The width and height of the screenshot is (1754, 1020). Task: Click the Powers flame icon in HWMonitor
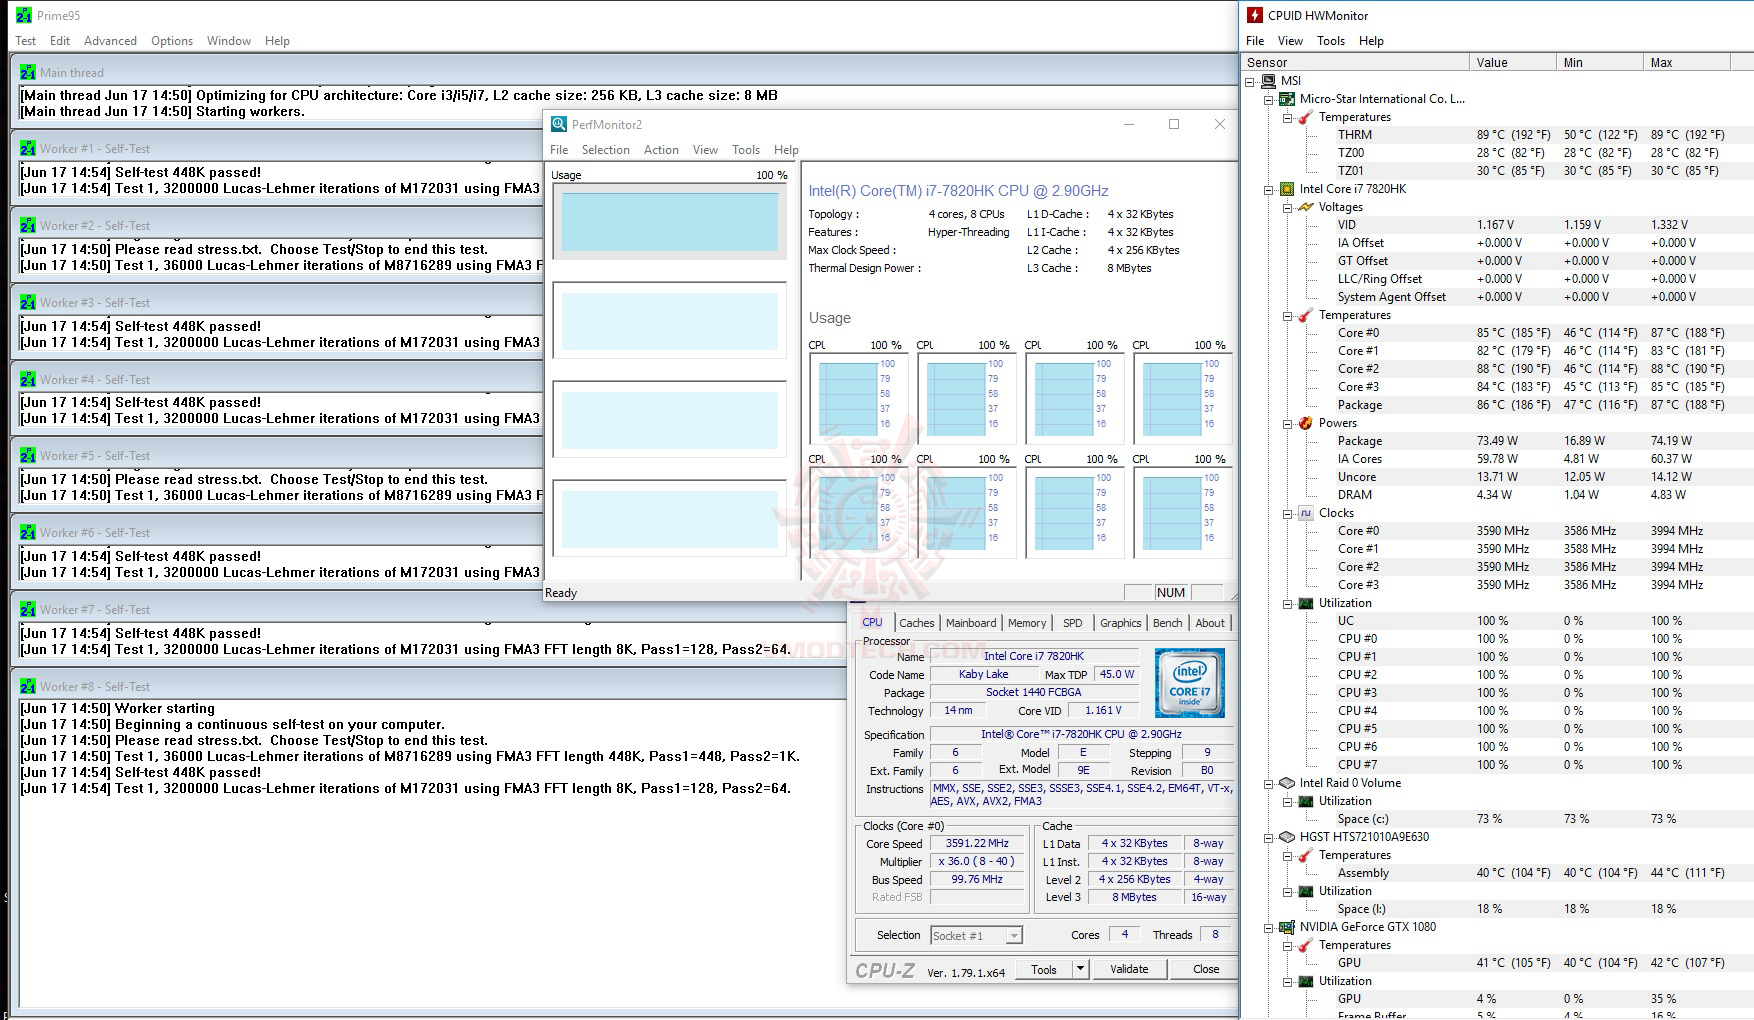[1305, 423]
